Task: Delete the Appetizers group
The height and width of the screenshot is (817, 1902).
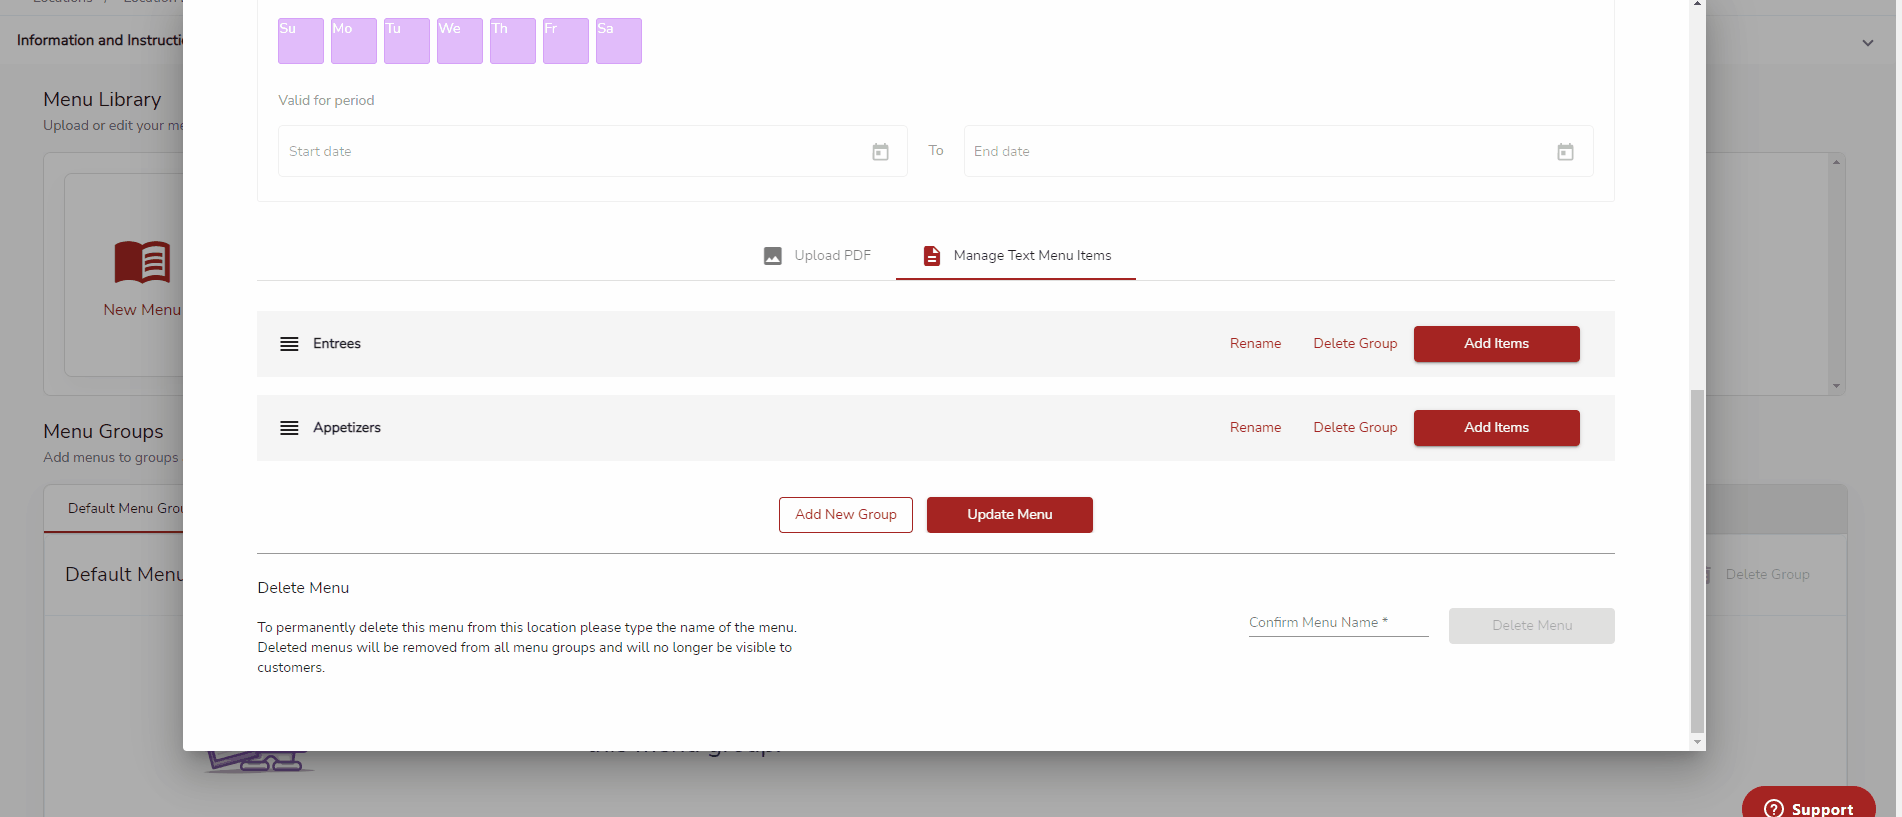Action: [1355, 427]
